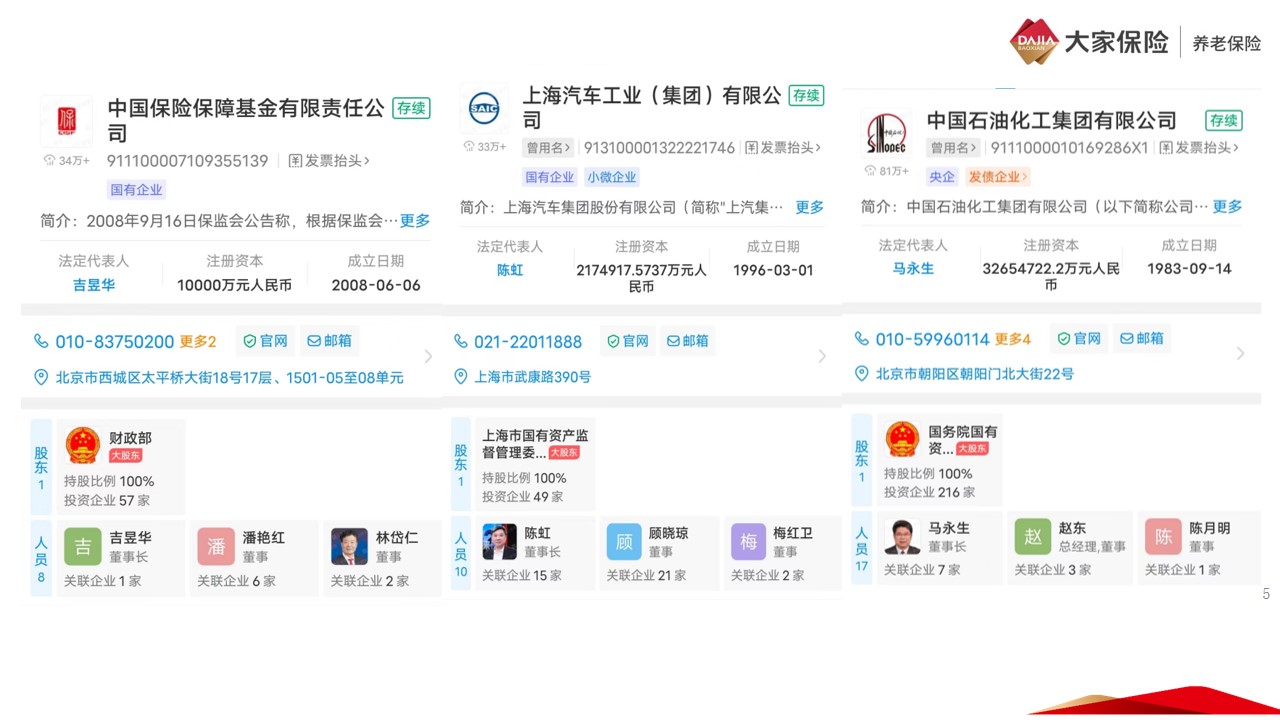Click 存续 status on 中国石油化工
The width and height of the screenshot is (1280, 720).
pos(1224,121)
